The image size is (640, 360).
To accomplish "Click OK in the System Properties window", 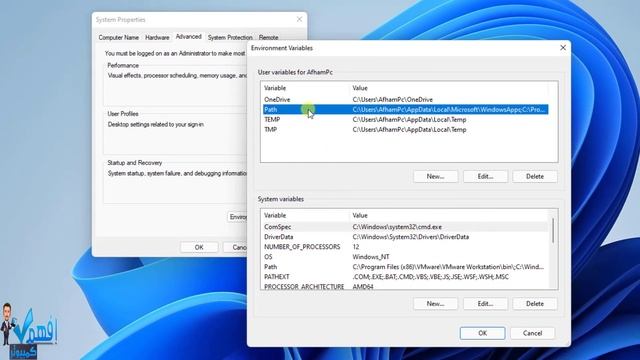I will point(199,247).
